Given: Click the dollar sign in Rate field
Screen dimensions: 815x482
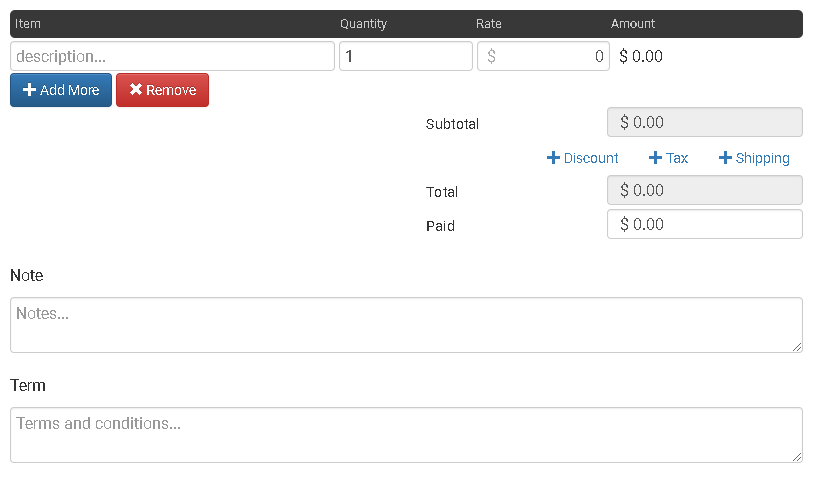Looking at the screenshot, I should click(491, 56).
